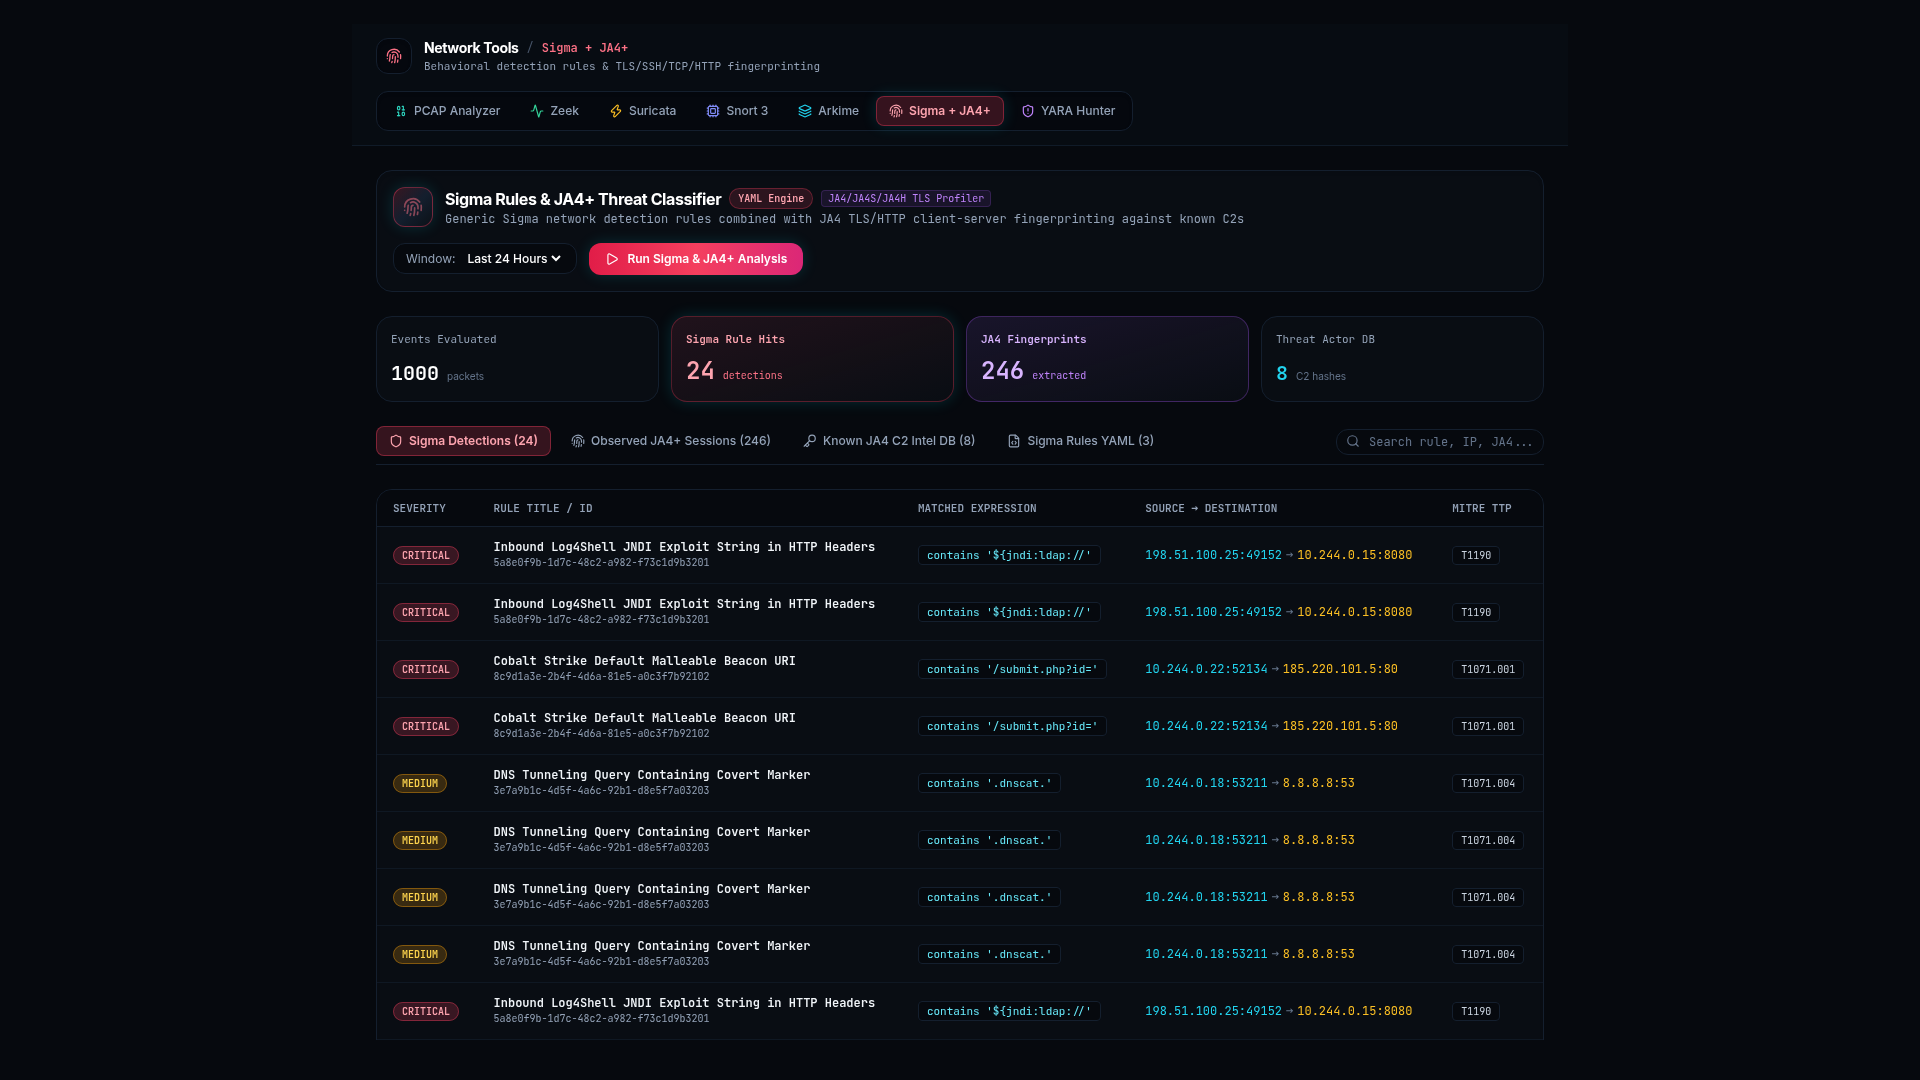Switch to the Zeek tab
Image resolution: width=1920 pixels, height=1080 pixels.
coord(555,111)
